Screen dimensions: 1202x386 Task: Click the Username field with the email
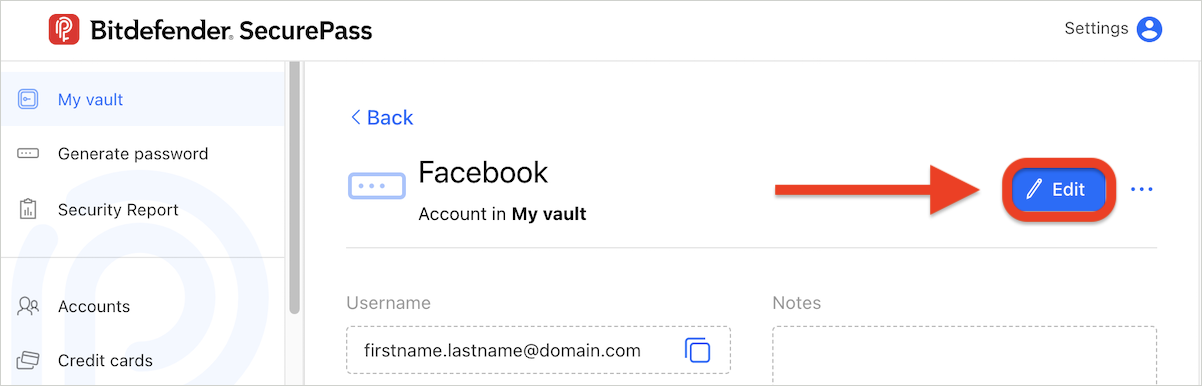[538, 350]
